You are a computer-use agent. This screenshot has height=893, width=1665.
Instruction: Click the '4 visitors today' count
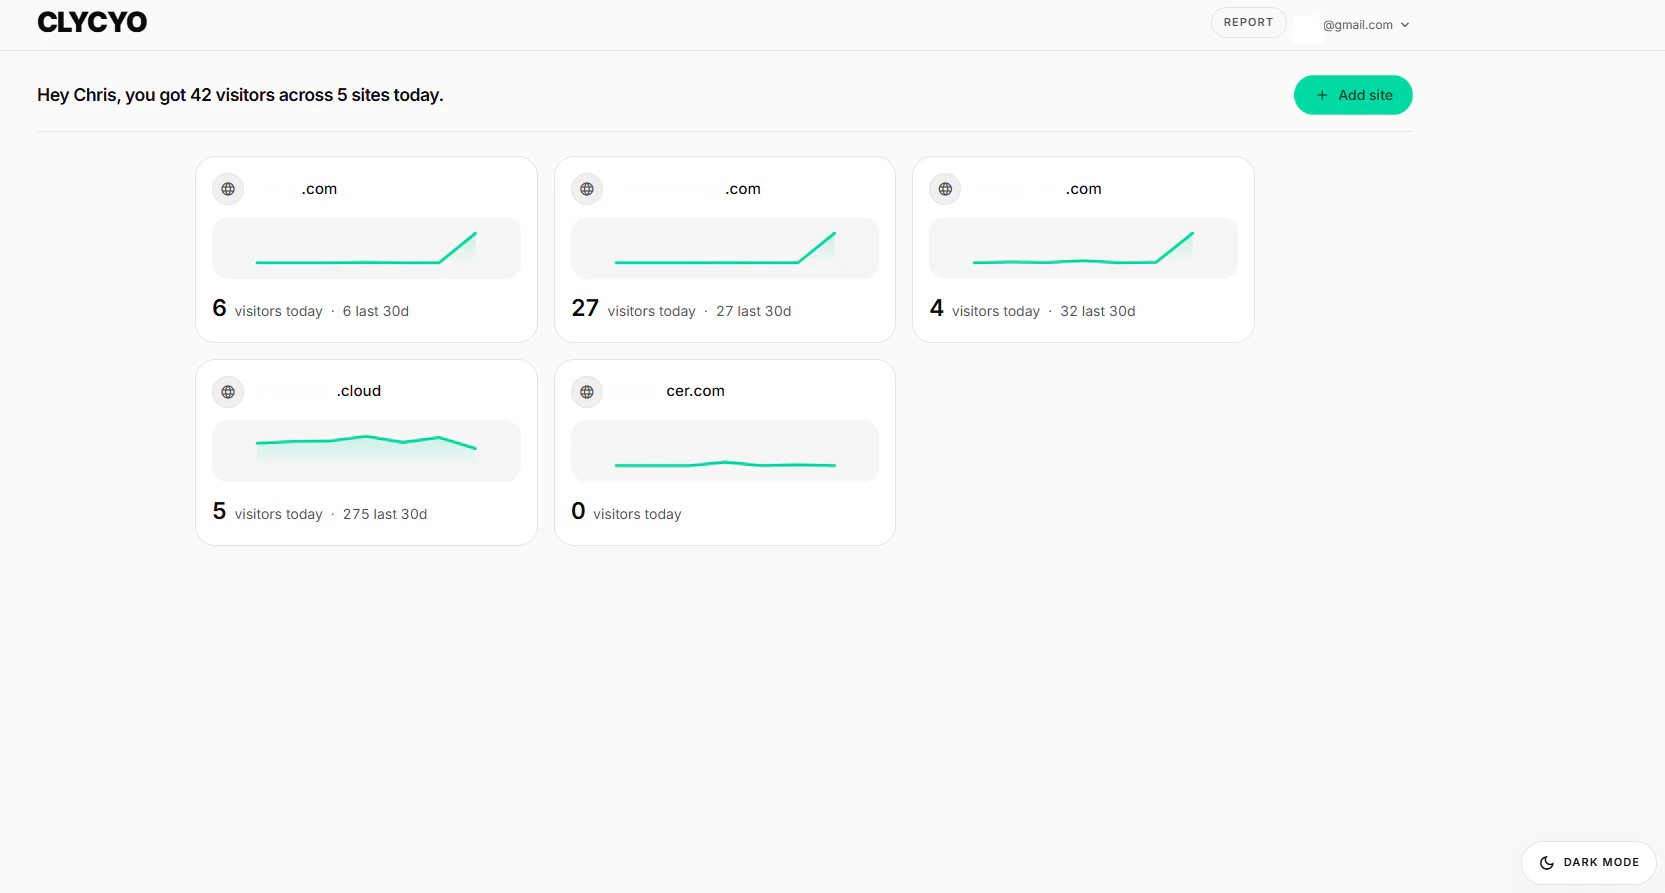[985, 309]
